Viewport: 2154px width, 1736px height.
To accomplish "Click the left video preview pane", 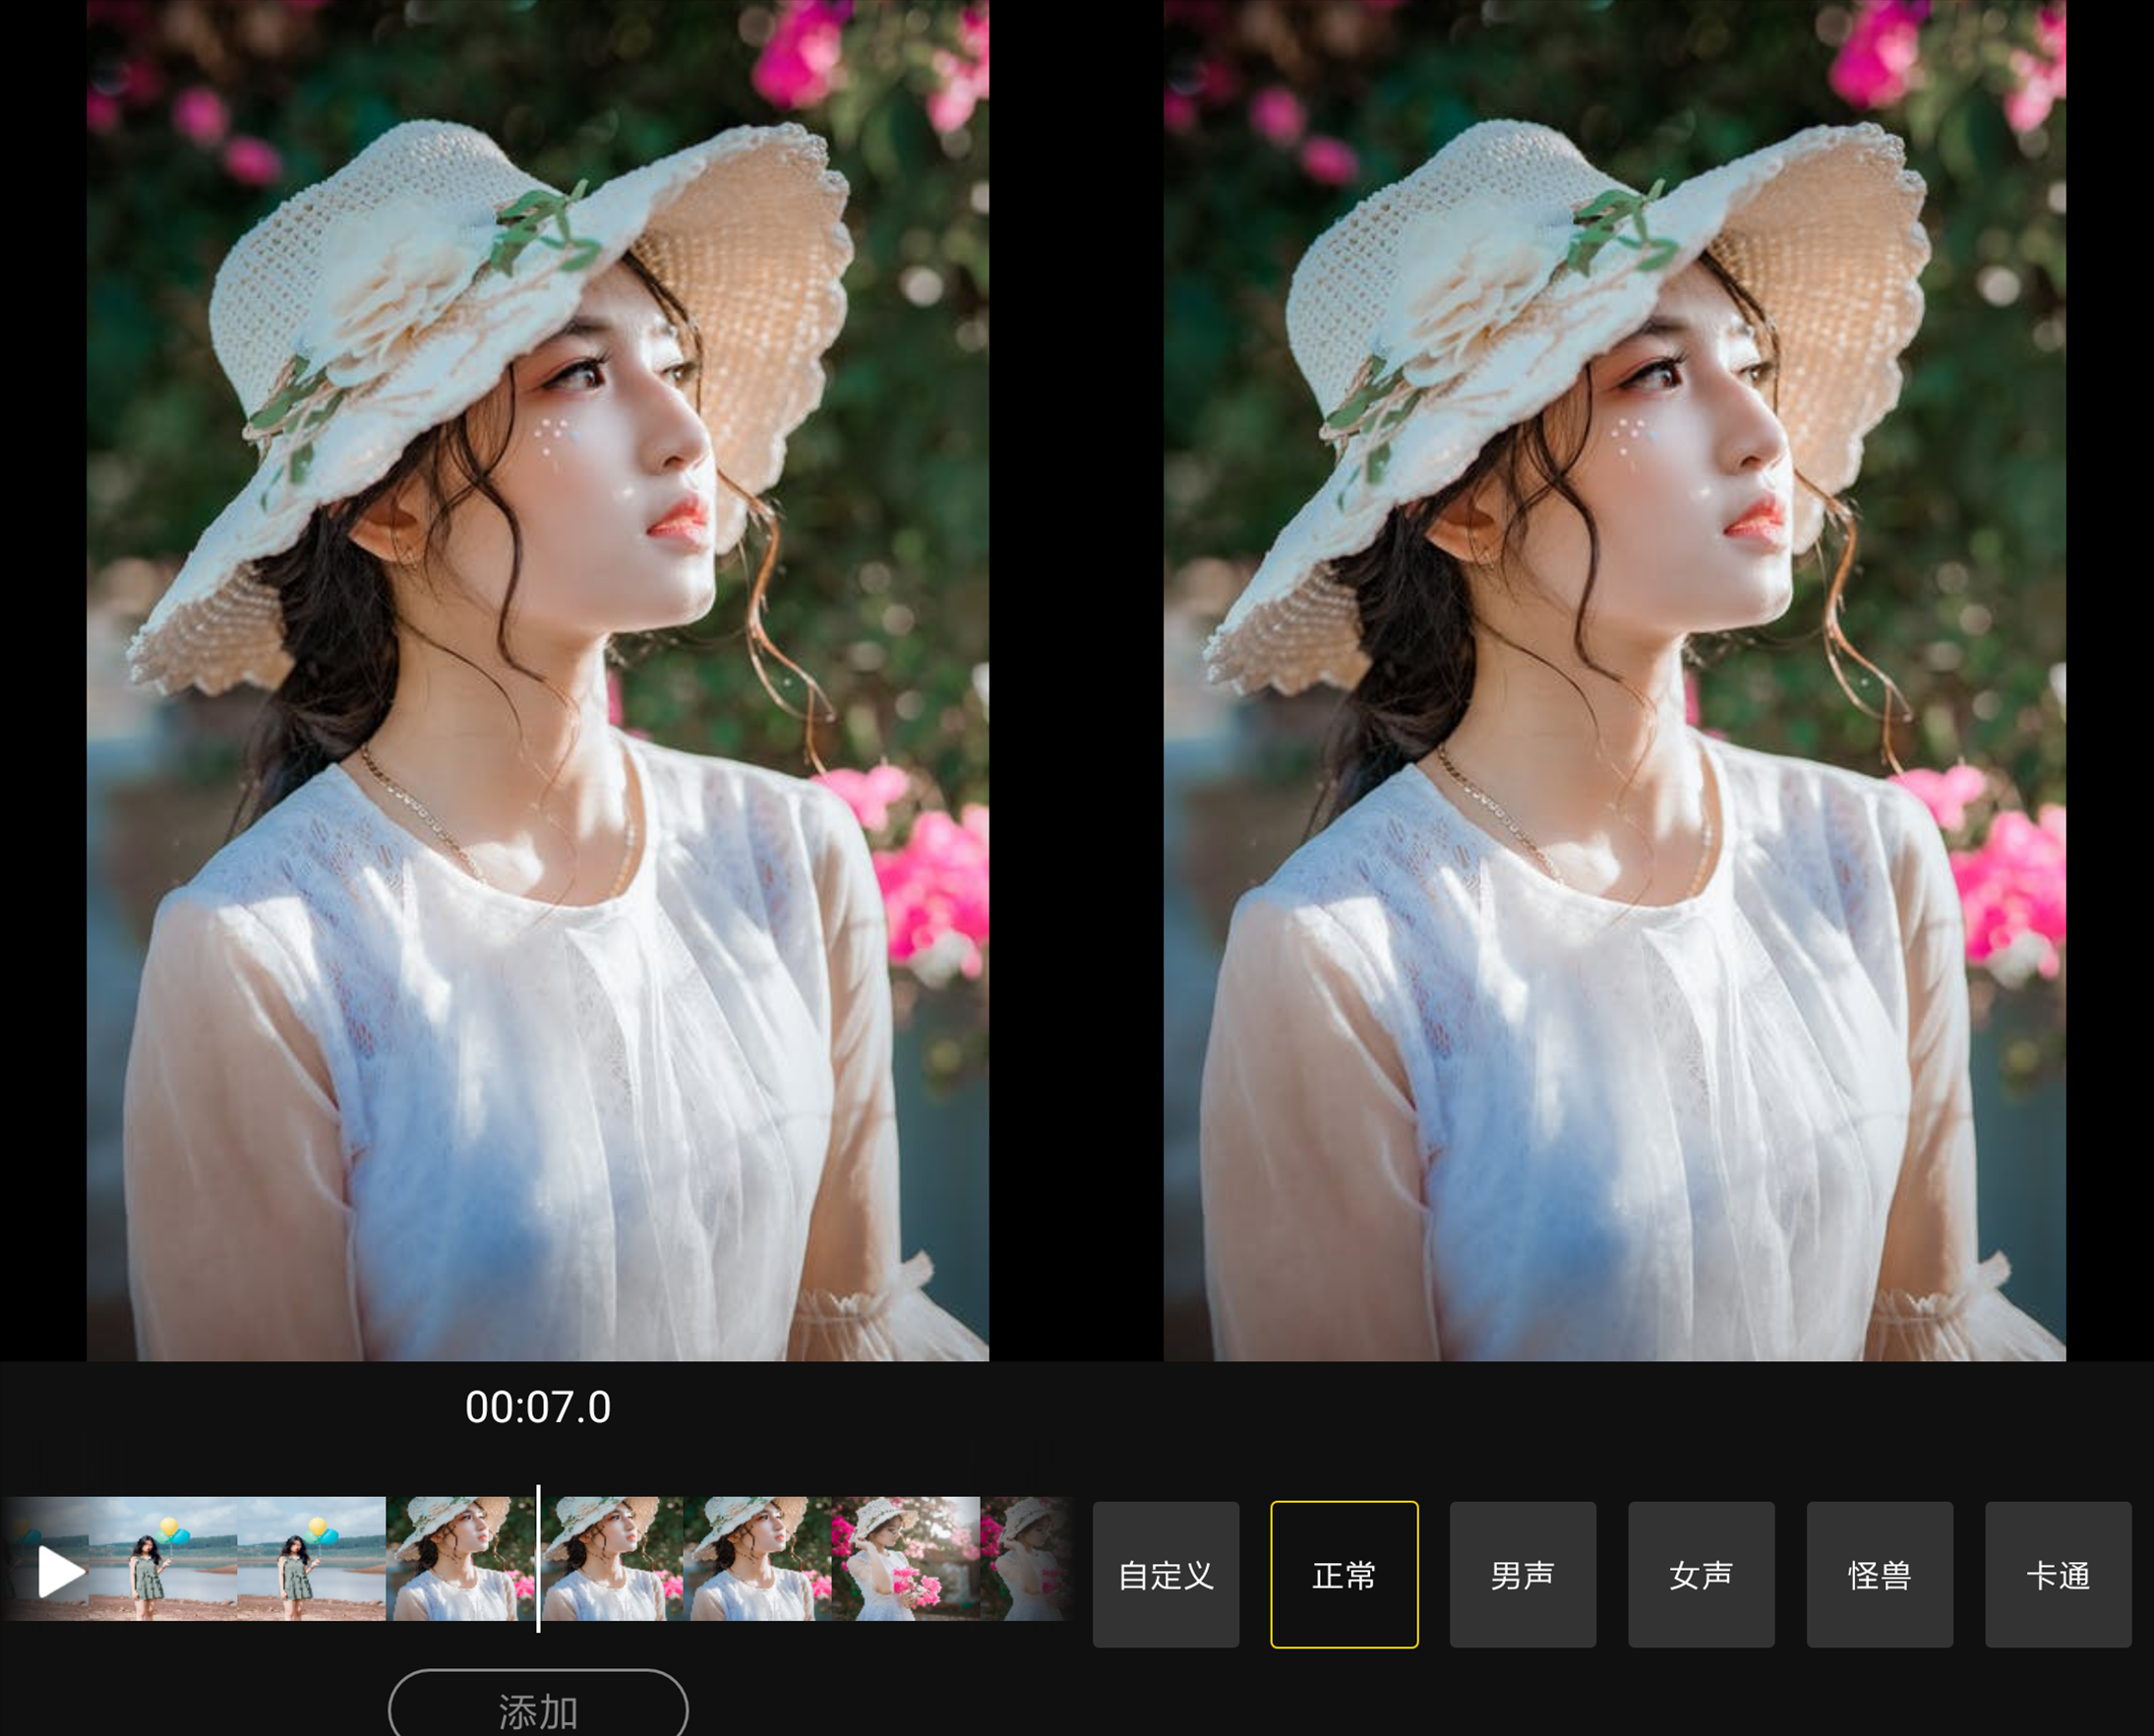I will [x=538, y=680].
